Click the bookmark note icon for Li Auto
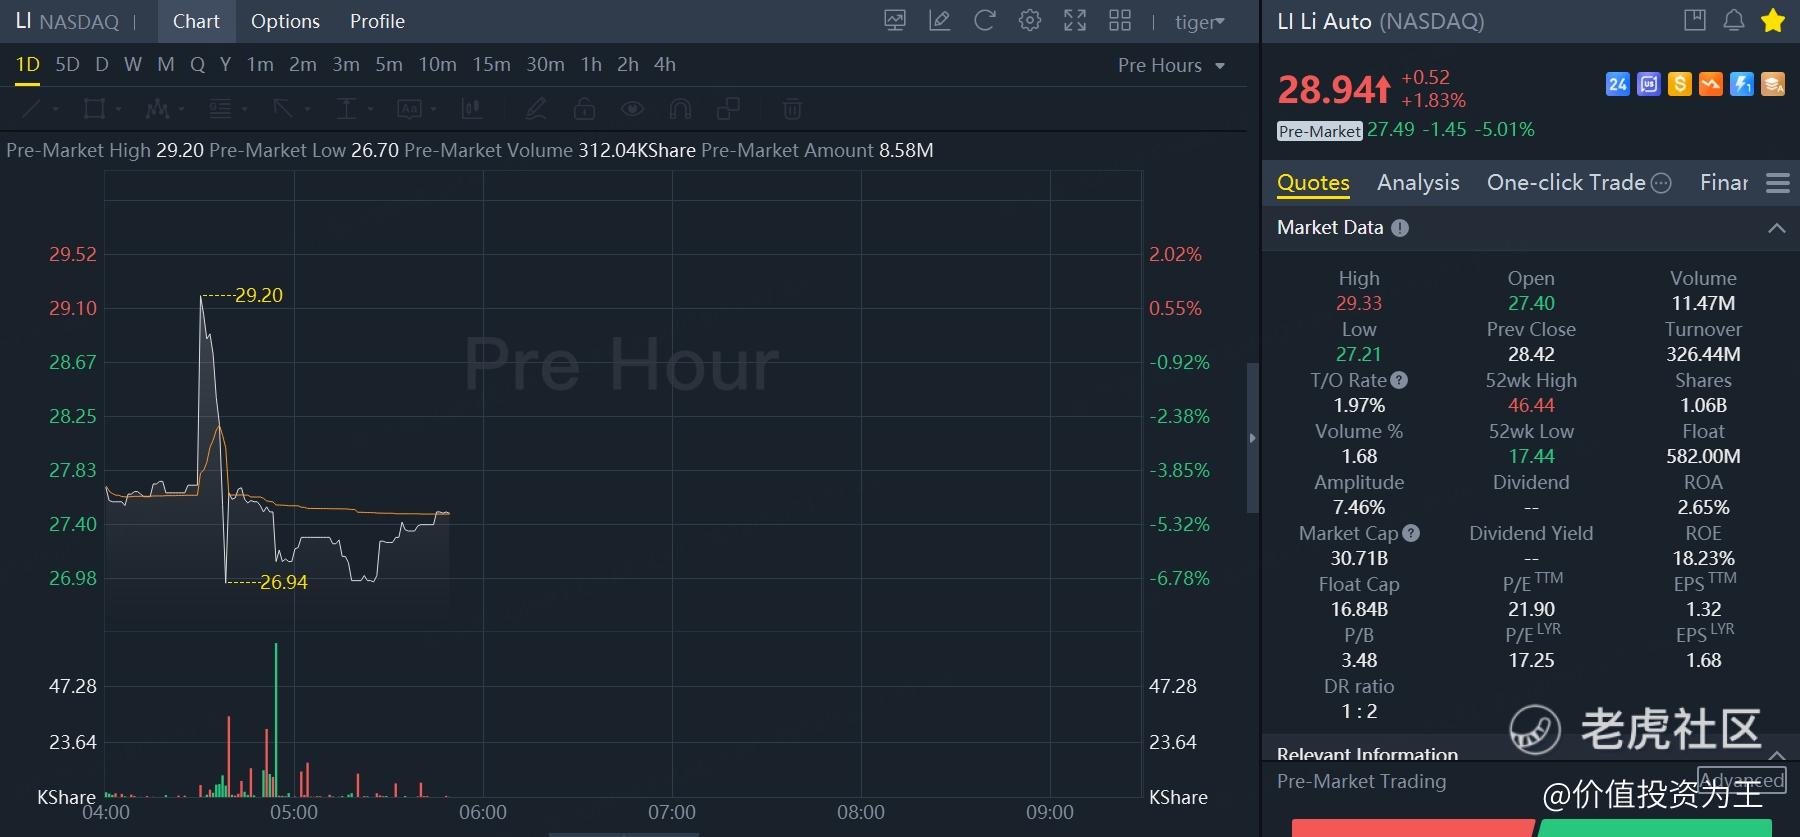 coord(1695,20)
